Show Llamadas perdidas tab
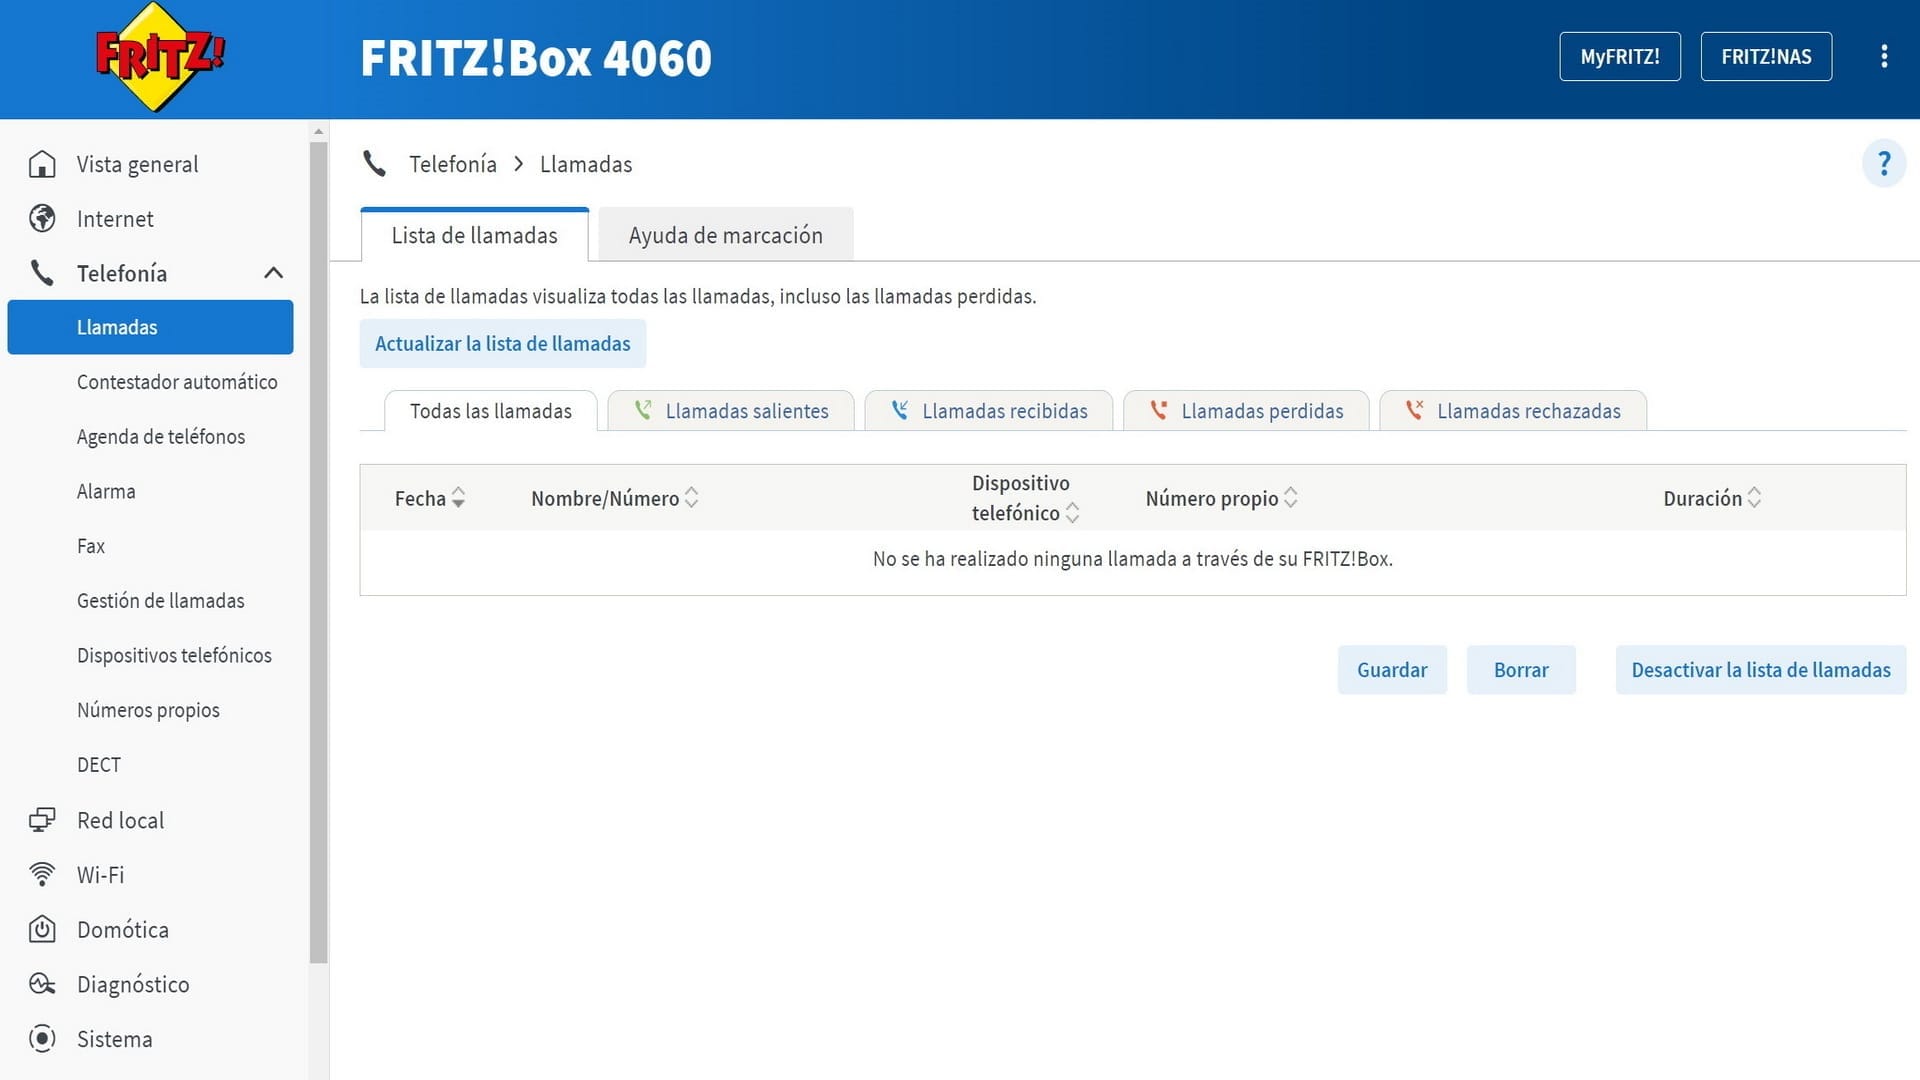The height and width of the screenshot is (1080, 1920). pos(1246,411)
